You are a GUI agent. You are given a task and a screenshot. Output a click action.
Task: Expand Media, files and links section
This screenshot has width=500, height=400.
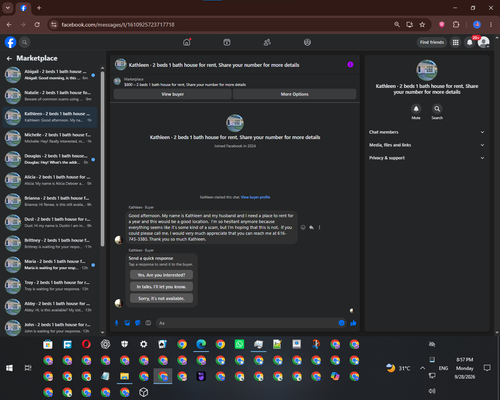(427, 145)
